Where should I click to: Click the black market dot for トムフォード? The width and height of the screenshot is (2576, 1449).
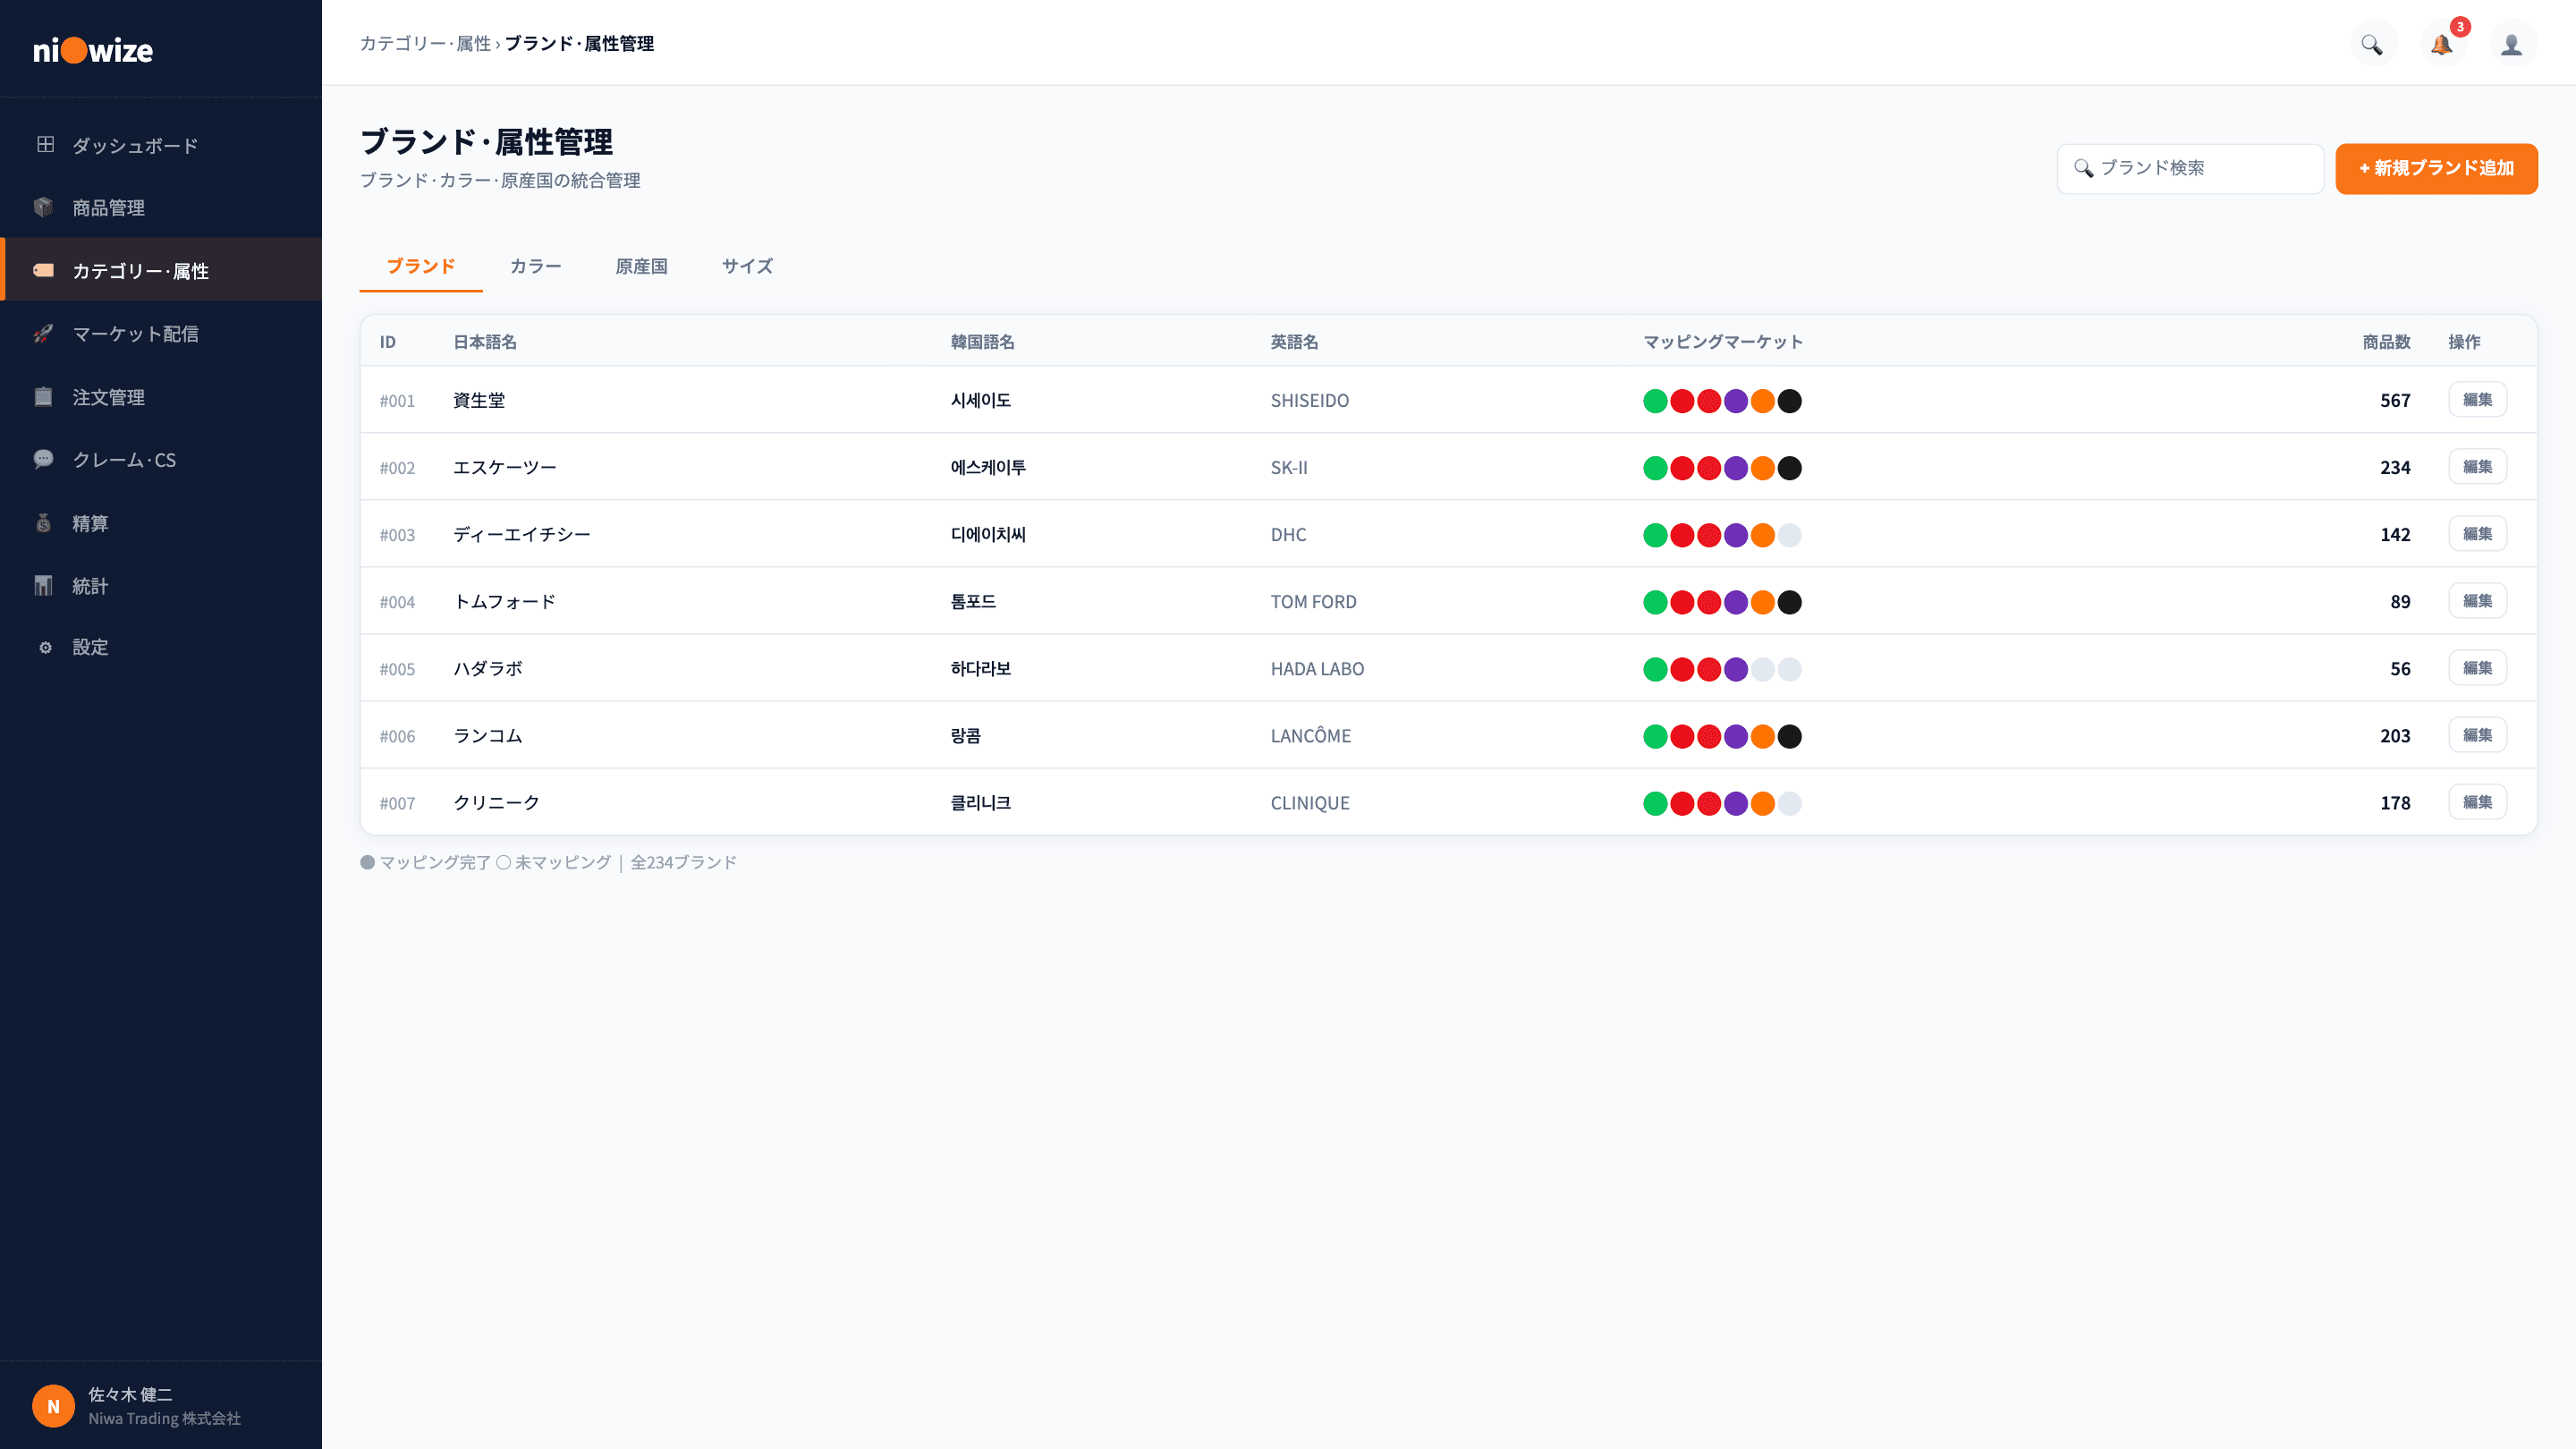coord(1790,602)
